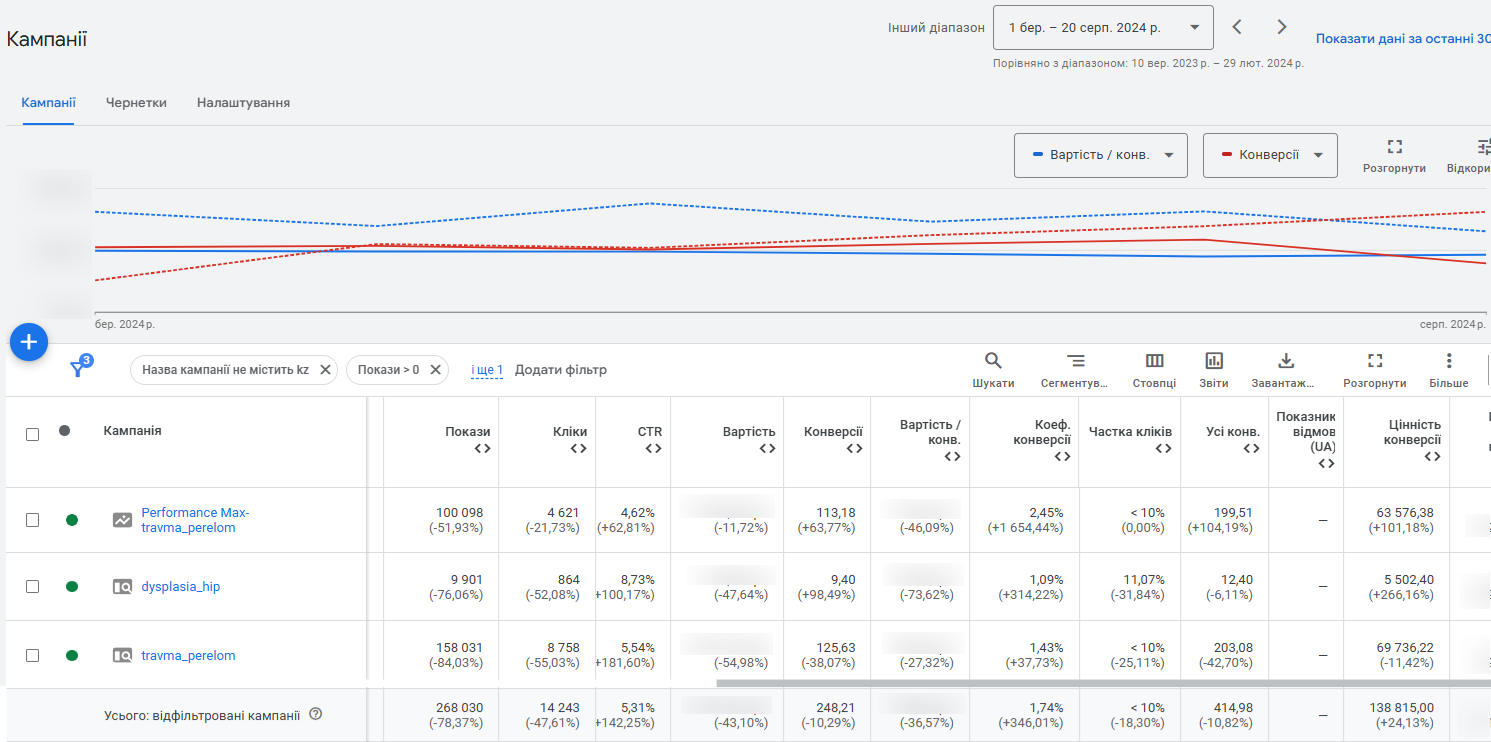Select all campaigns with header checkbox
Viewport: 1491px width, 742px height.
(33, 434)
